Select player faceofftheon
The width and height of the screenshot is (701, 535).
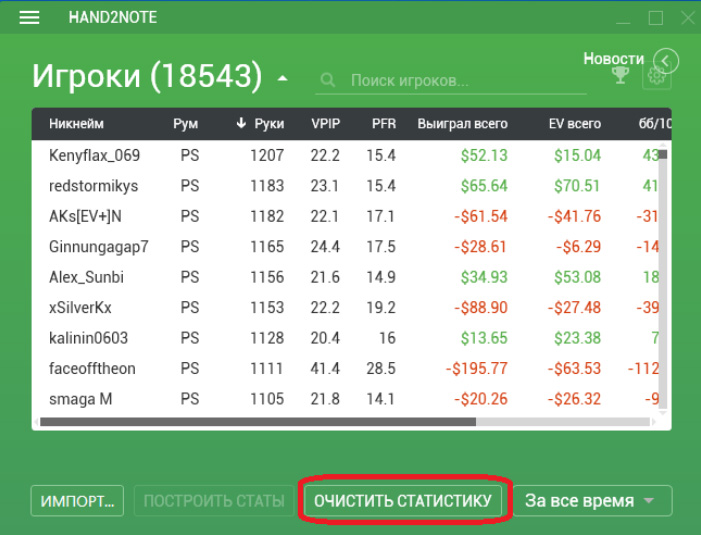(92, 368)
